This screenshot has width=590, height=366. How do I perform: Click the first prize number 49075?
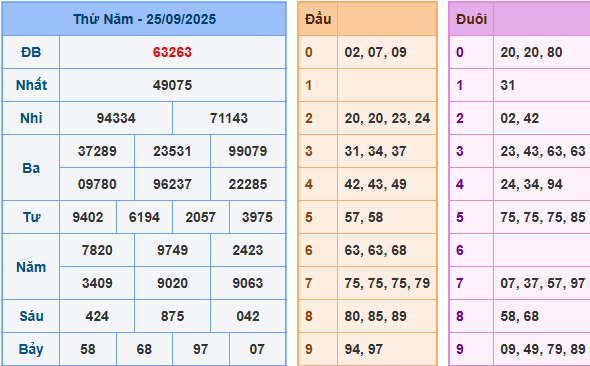(172, 85)
